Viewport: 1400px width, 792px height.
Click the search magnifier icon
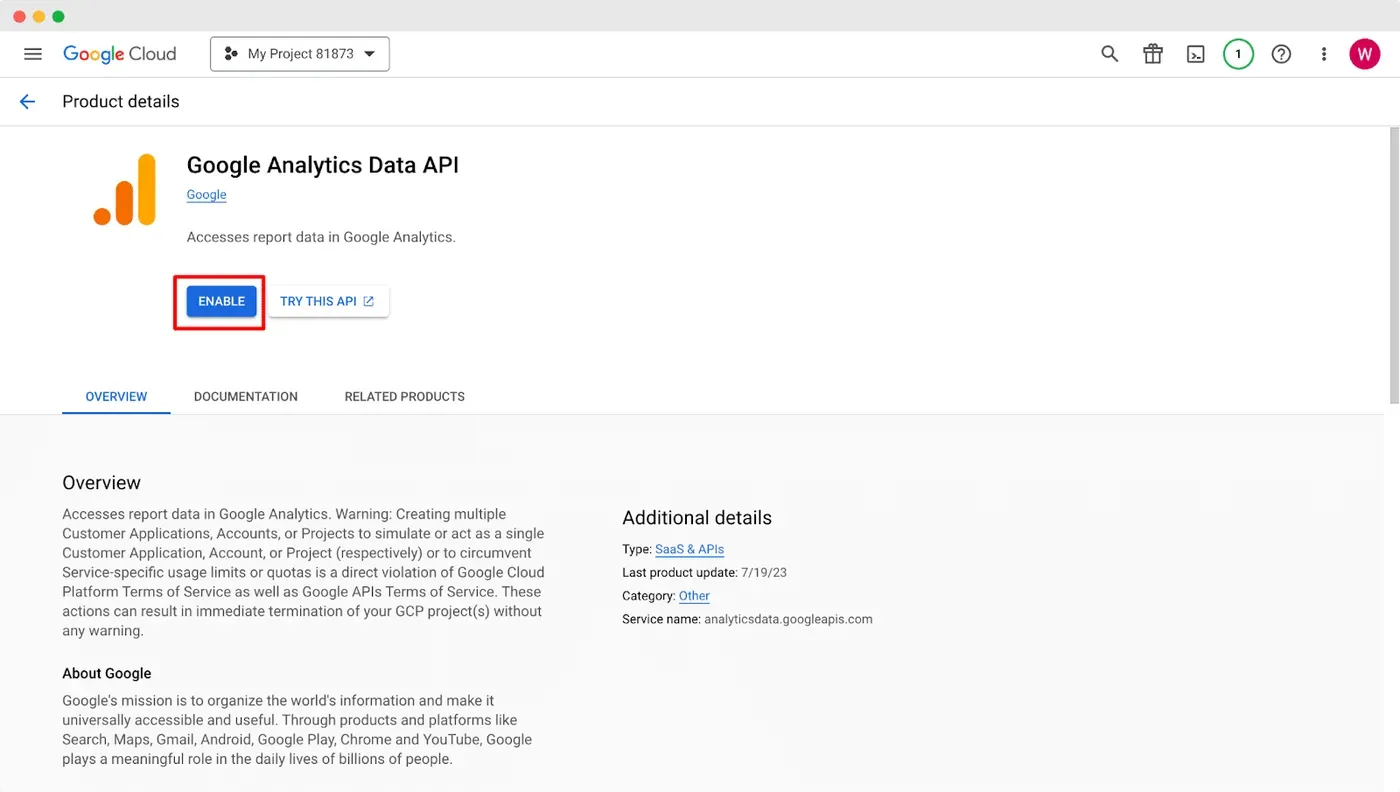(1110, 54)
